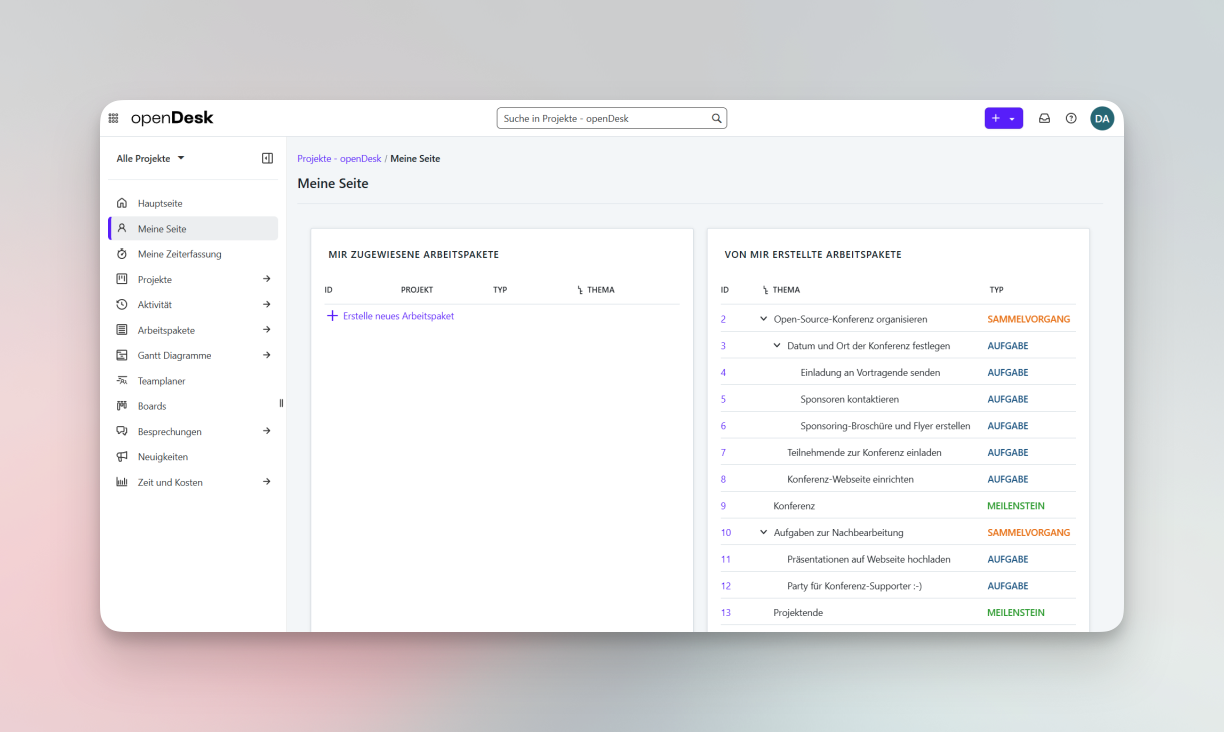Open the app grid icon beside openDesk logo
The image size is (1224, 732).
click(113, 117)
